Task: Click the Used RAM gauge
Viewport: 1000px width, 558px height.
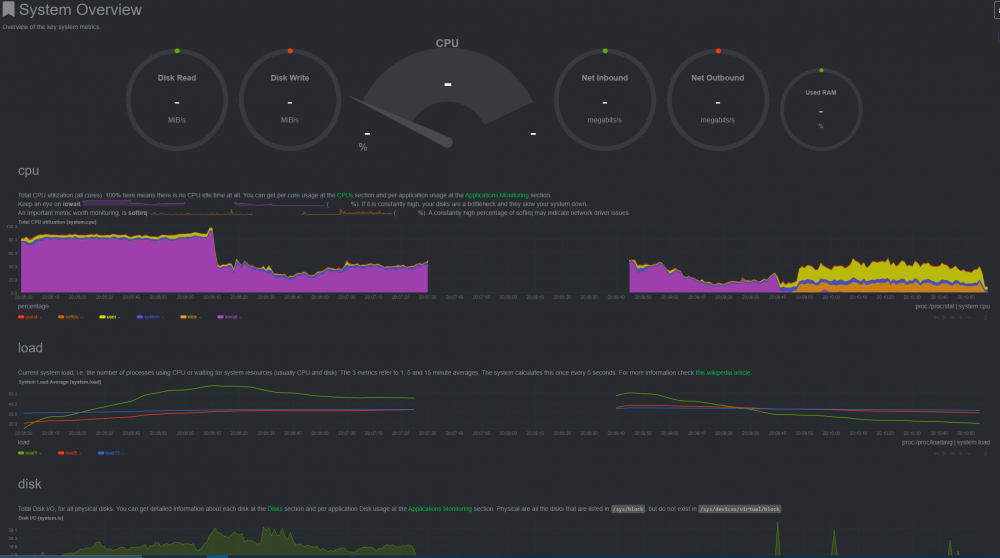Action: [x=821, y=110]
